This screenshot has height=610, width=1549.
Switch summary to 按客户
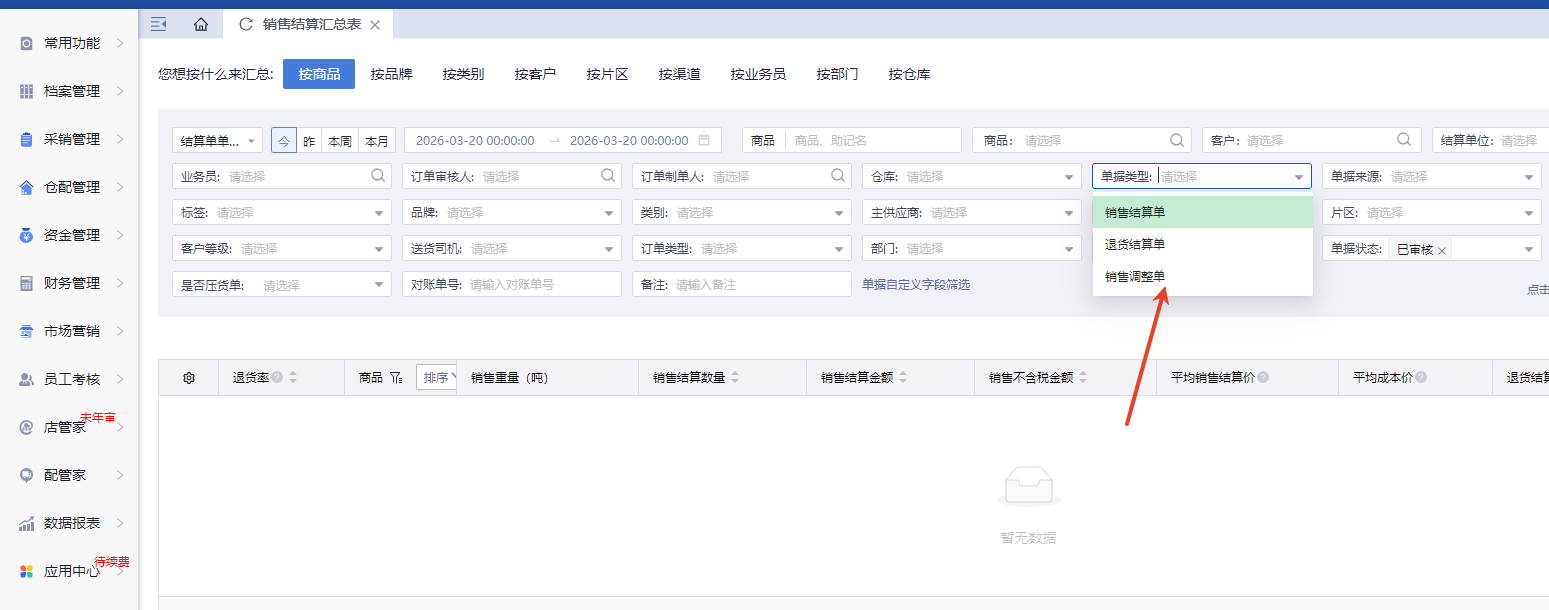coord(535,74)
